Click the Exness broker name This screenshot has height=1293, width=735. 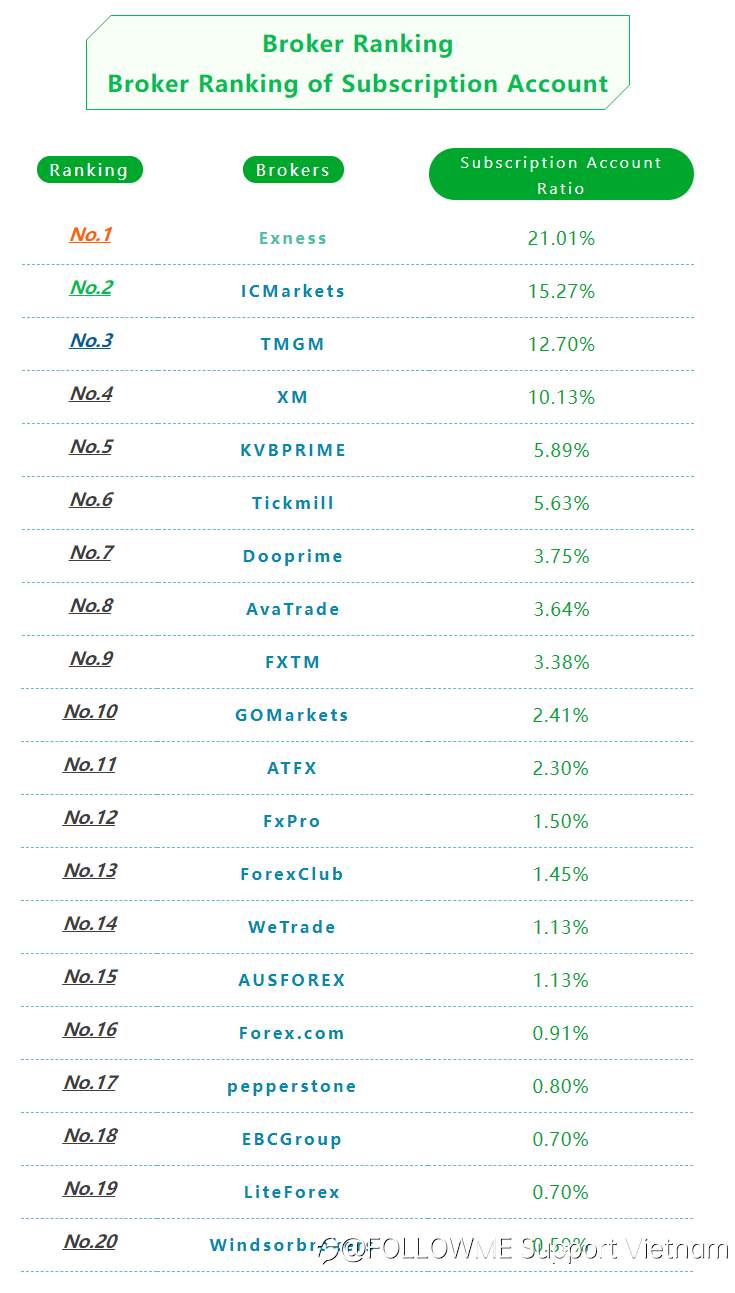(293, 238)
